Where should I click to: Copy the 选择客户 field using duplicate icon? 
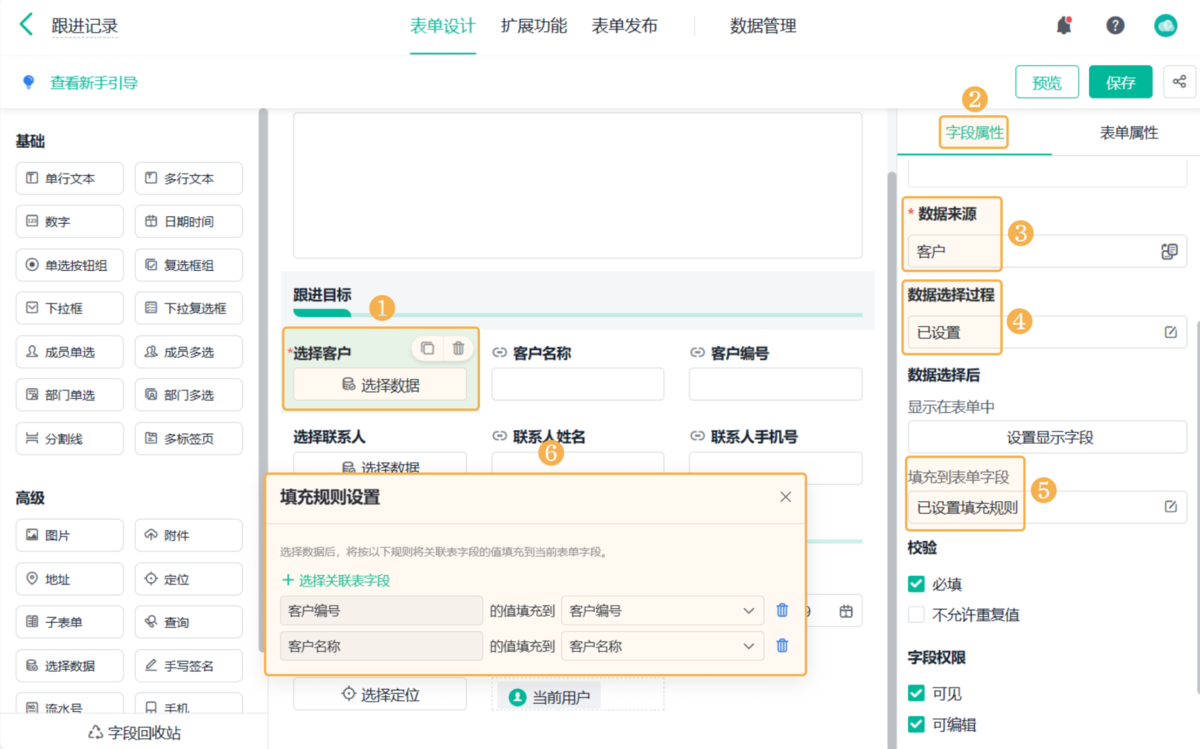(427, 348)
